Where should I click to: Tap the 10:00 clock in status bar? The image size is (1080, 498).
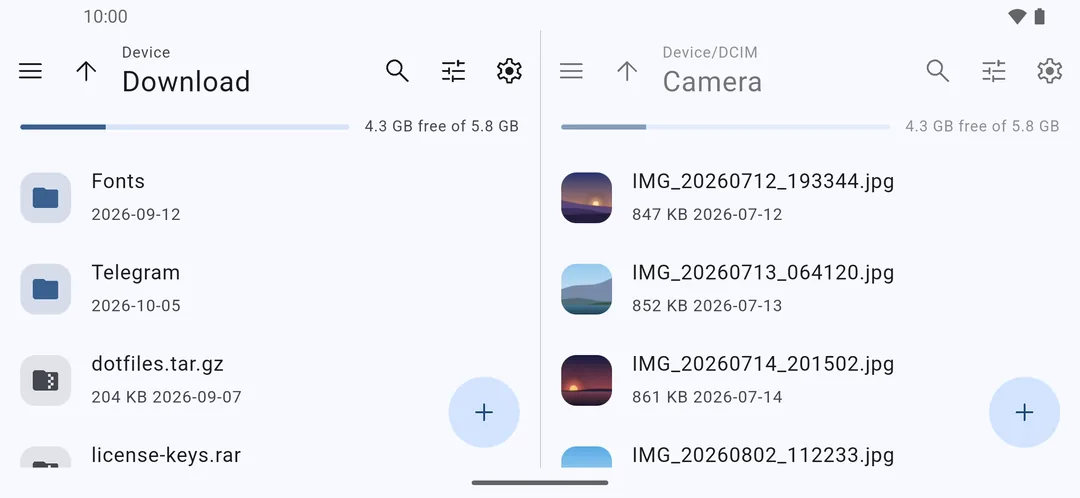(105, 17)
